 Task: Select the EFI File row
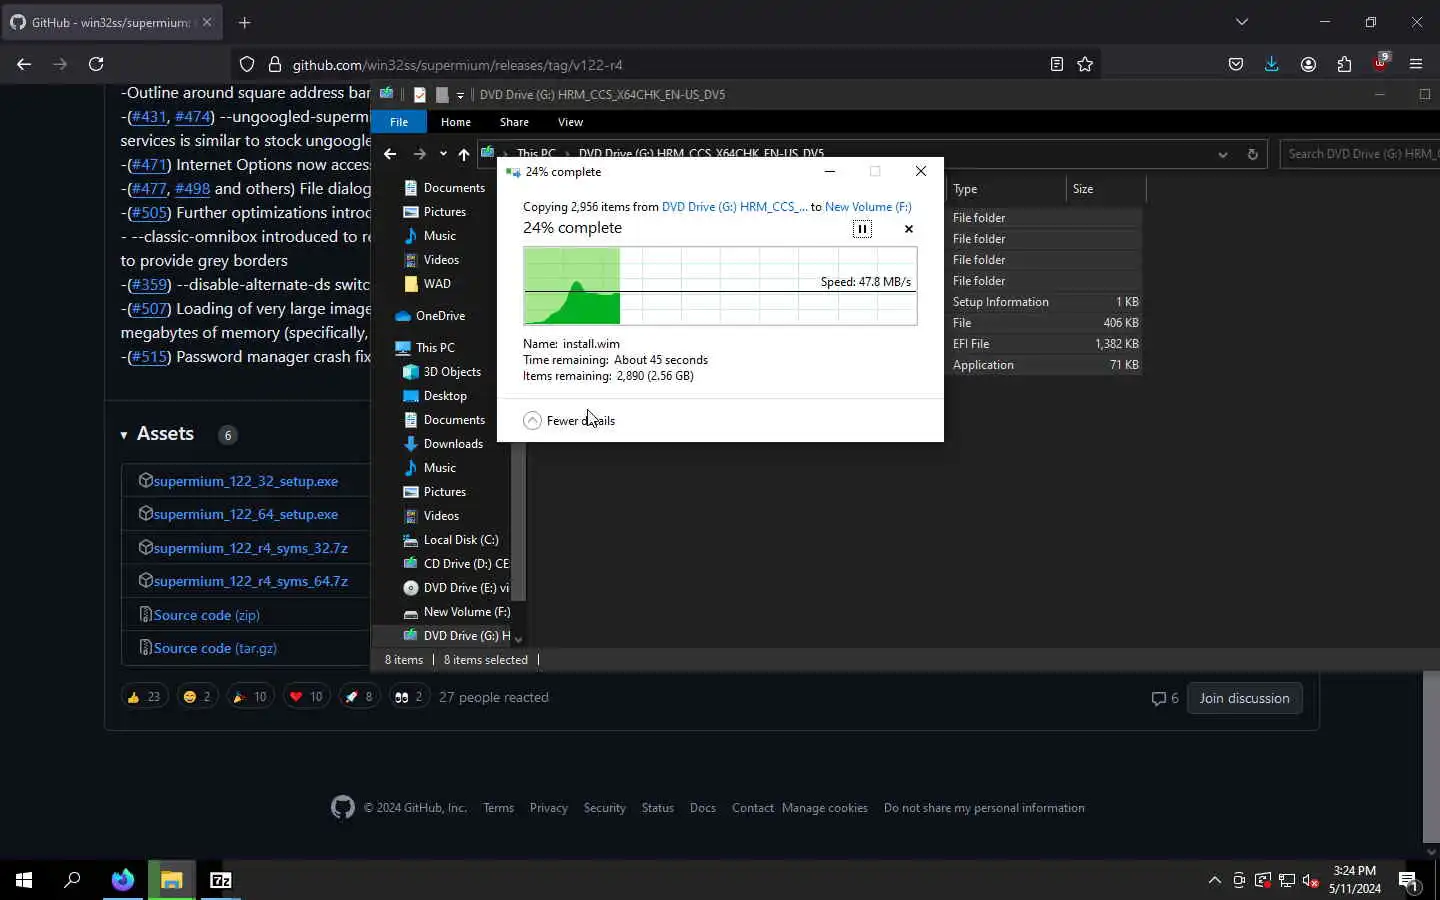[1045, 344]
